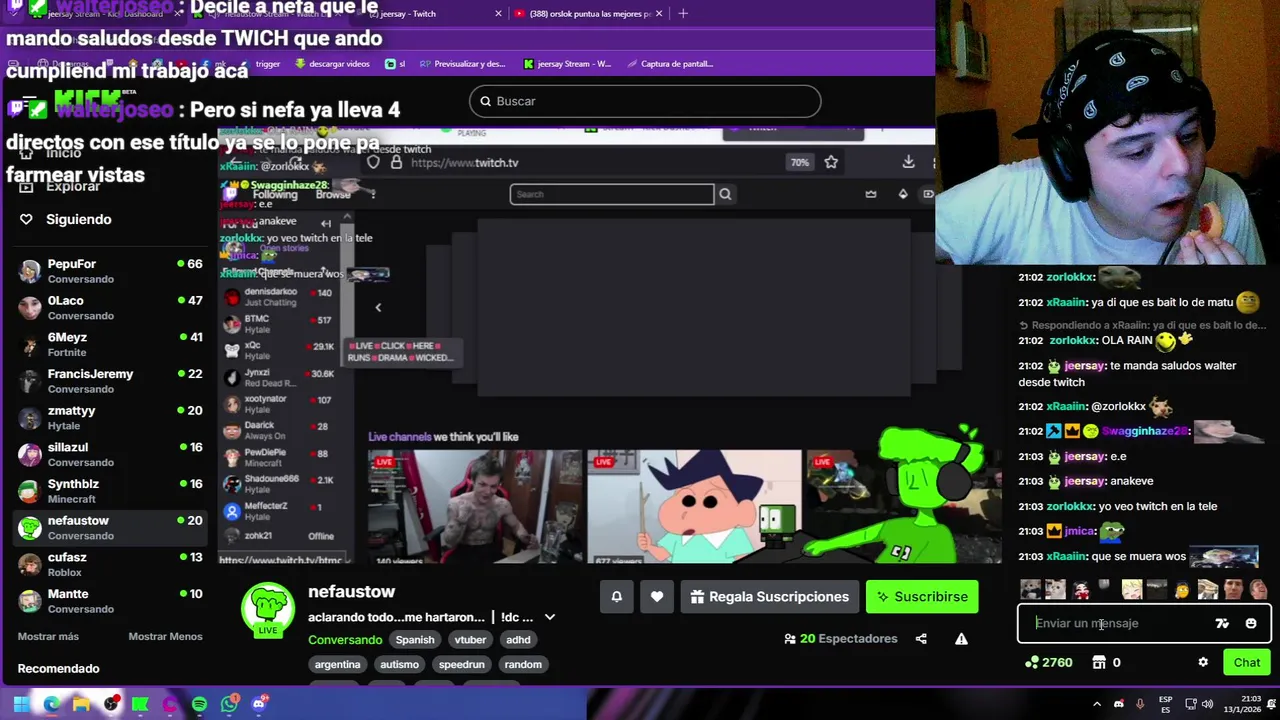This screenshot has height=720, width=1280.
Task: Click the Twitch search magnifier button
Action: click(725, 194)
